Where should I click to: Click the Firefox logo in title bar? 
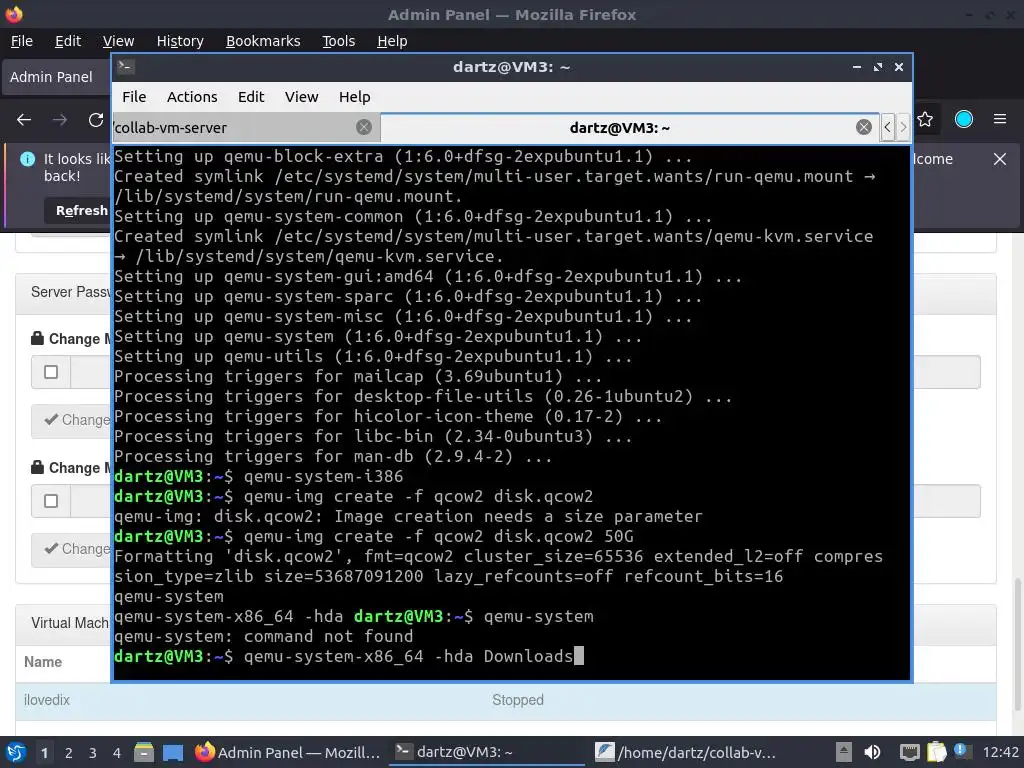click(14, 14)
